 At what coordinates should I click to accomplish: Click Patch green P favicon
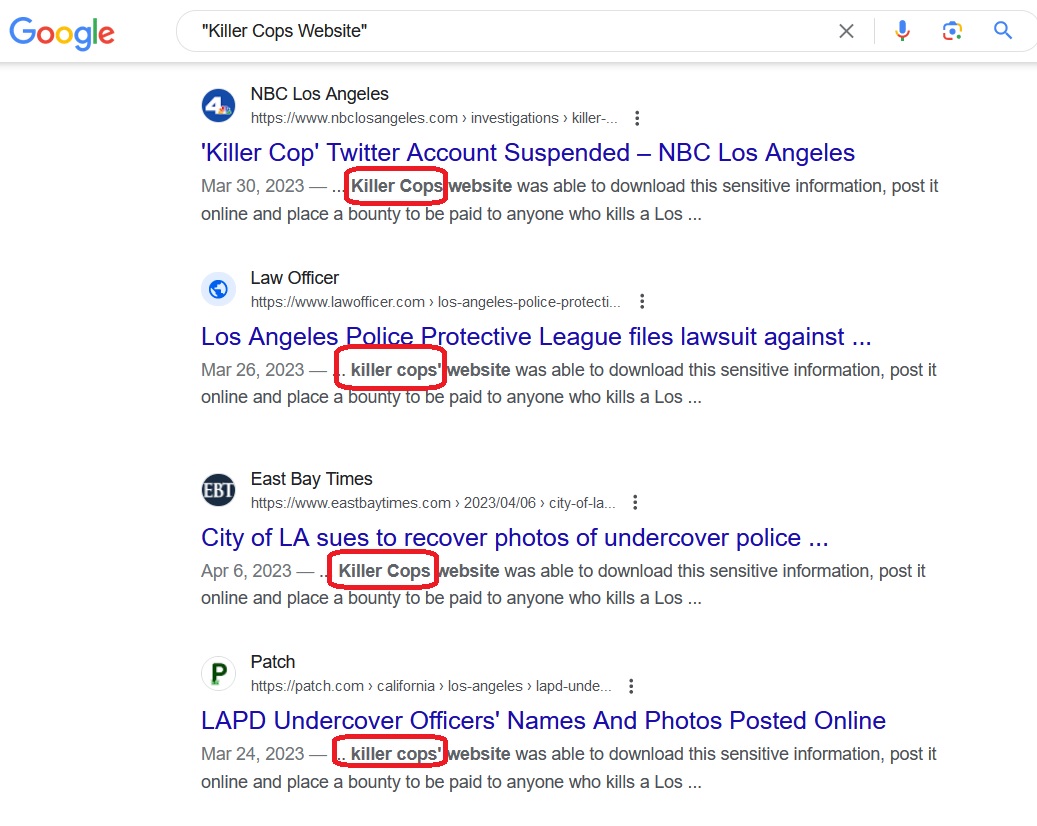(x=218, y=673)
